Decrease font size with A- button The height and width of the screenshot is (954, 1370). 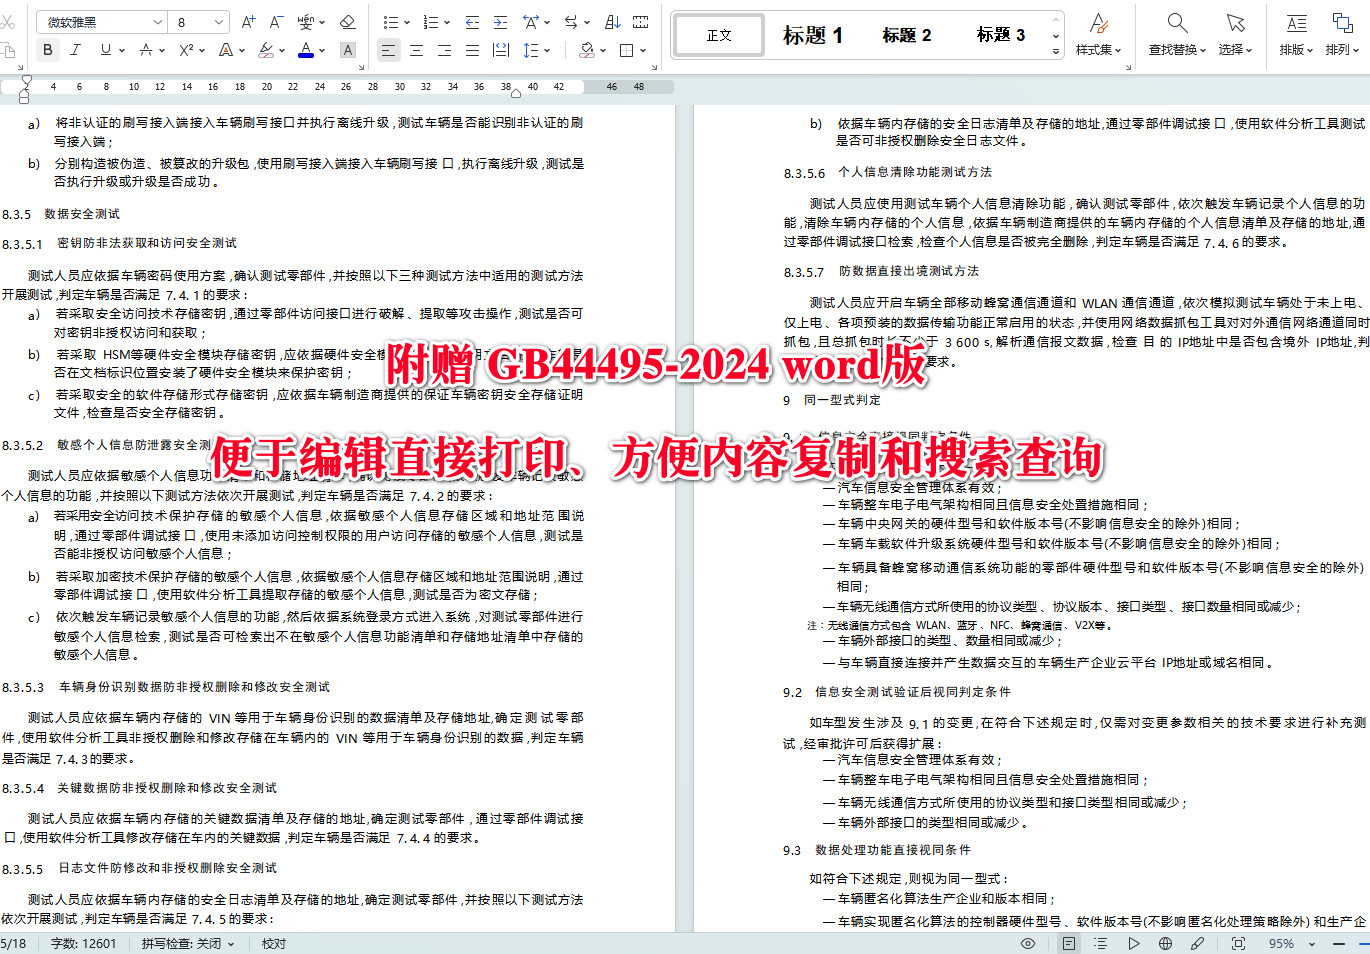(276, 22)
